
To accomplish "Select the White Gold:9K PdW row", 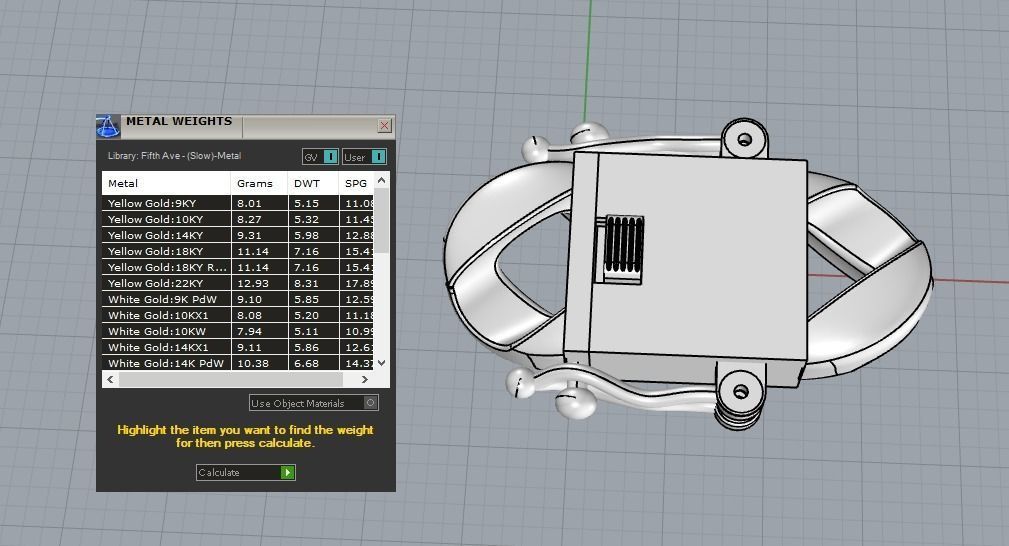I will [x=237, y=299].
